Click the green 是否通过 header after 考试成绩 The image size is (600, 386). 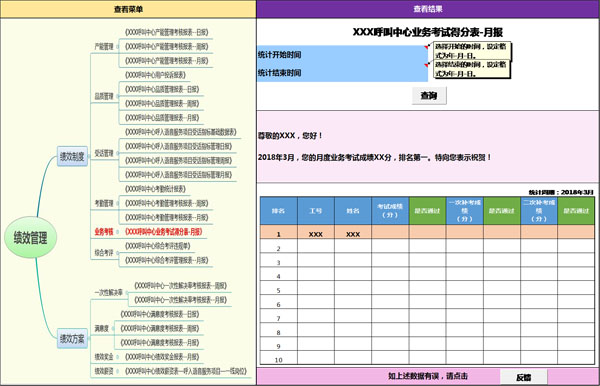click(x=427, y=211)
